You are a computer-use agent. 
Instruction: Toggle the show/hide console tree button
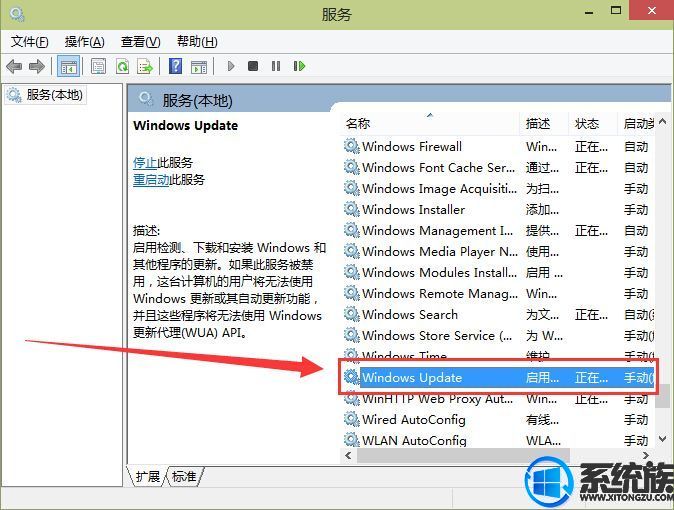coord(69,66)
